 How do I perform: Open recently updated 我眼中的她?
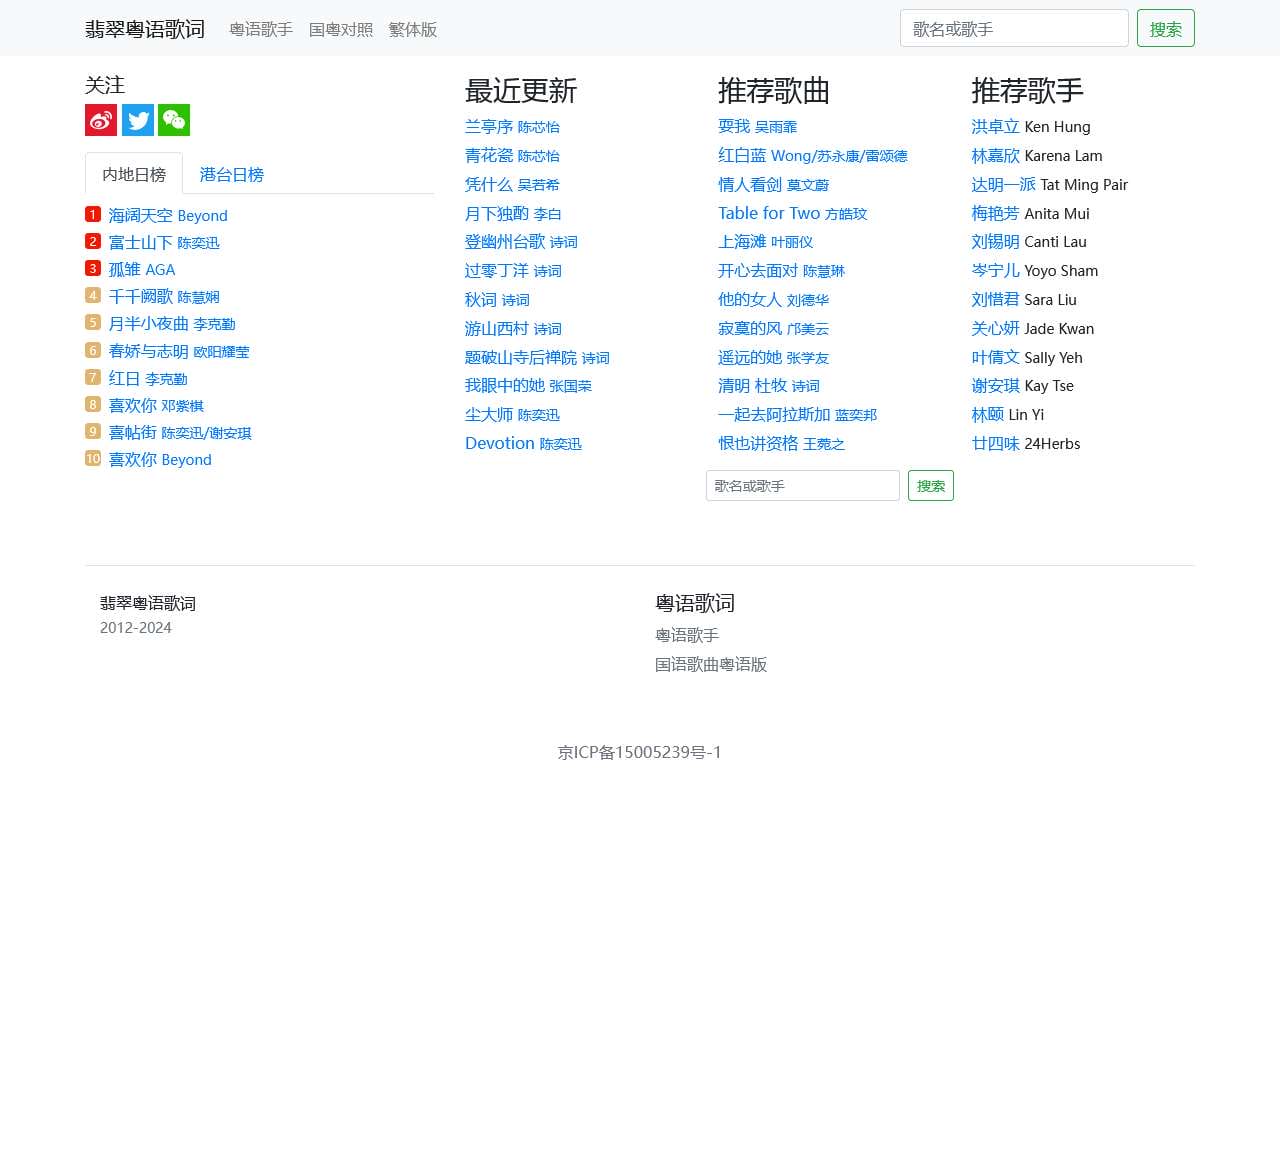tap(528, 385)
